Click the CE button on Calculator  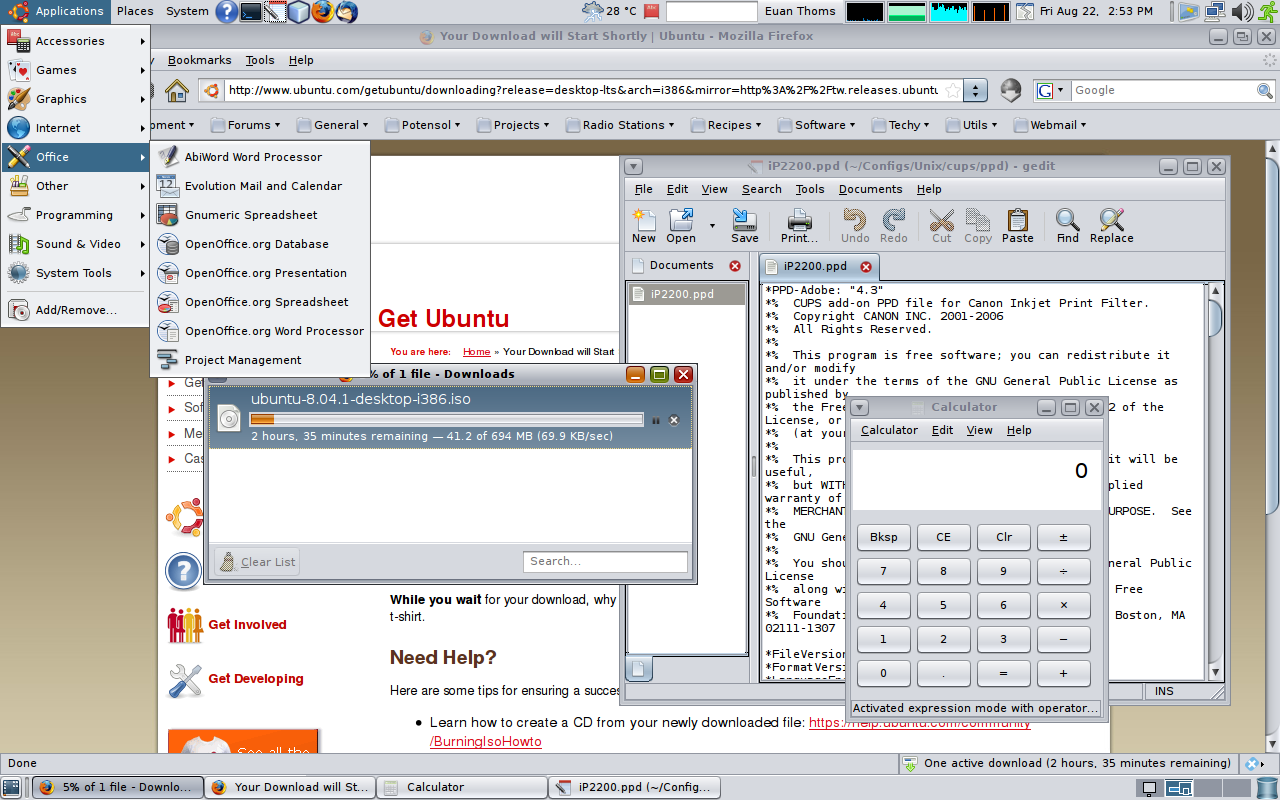coord(943,537)
